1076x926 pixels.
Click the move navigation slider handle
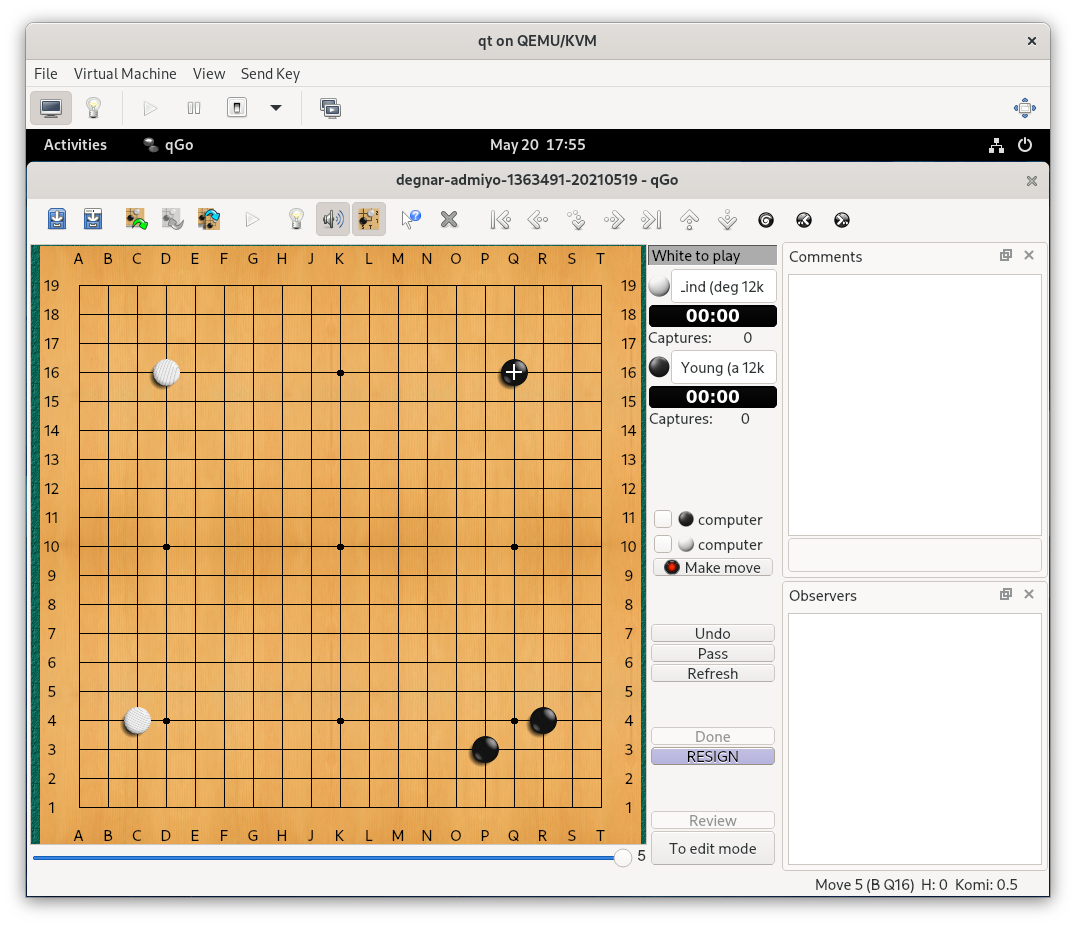(623, 857)
